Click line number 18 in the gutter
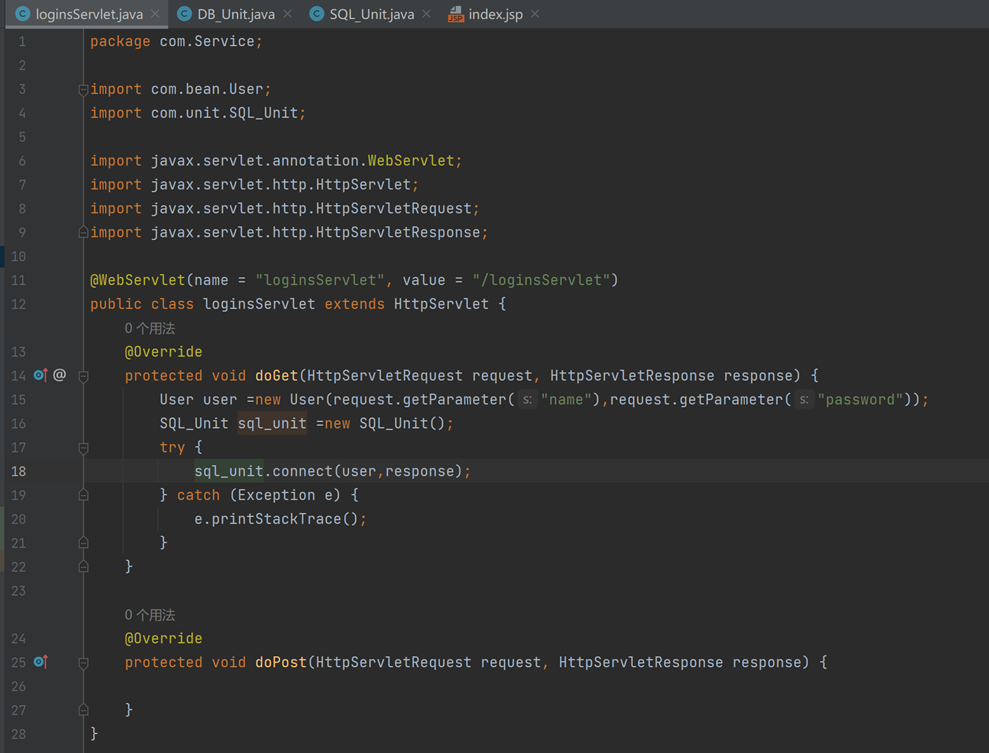This screenshot has width=989, height=753. point(19,472)
